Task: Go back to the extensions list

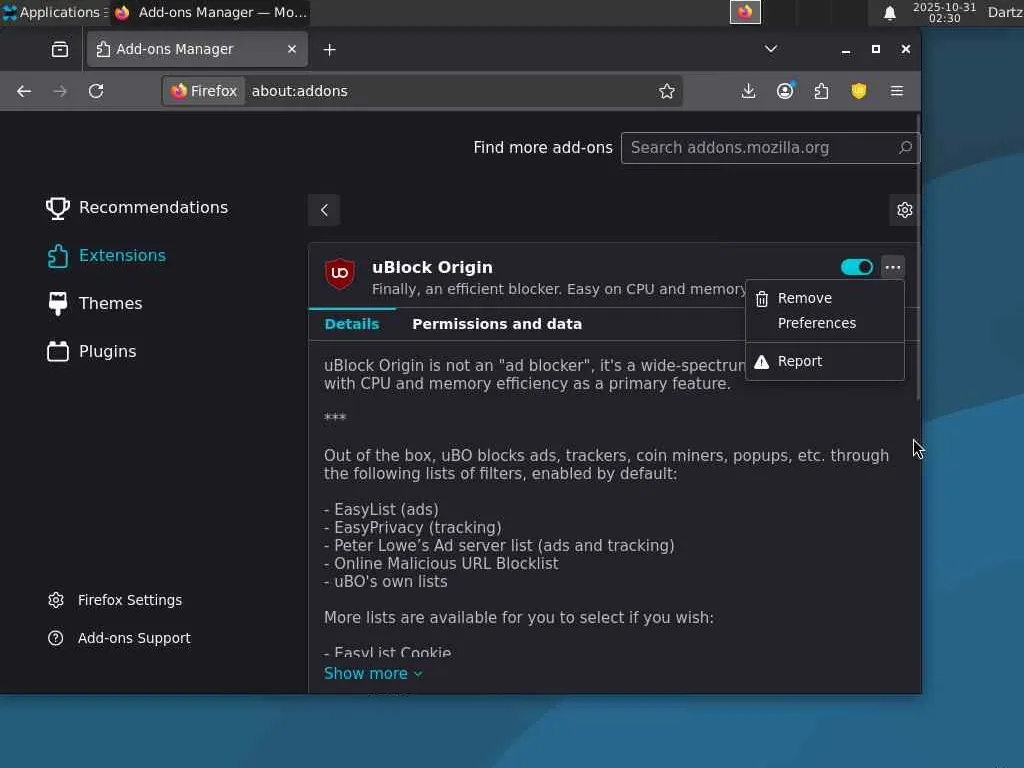Action: tap(324, 210)
